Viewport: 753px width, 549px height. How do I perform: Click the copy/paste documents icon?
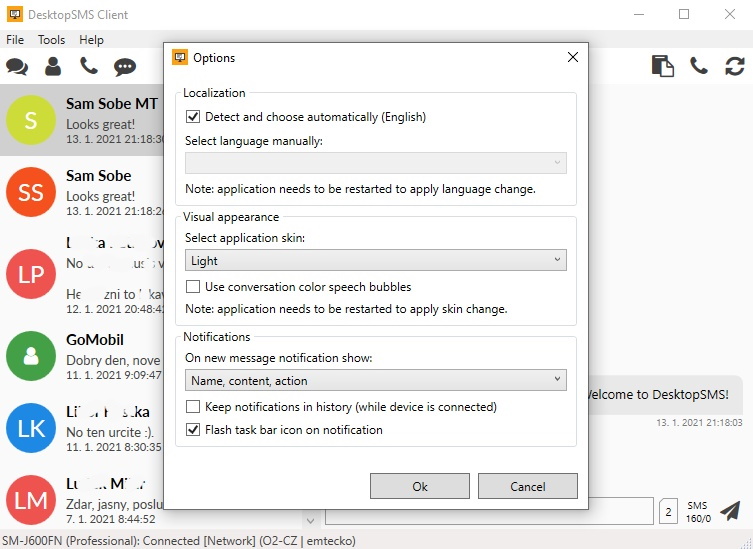point(662,66)
